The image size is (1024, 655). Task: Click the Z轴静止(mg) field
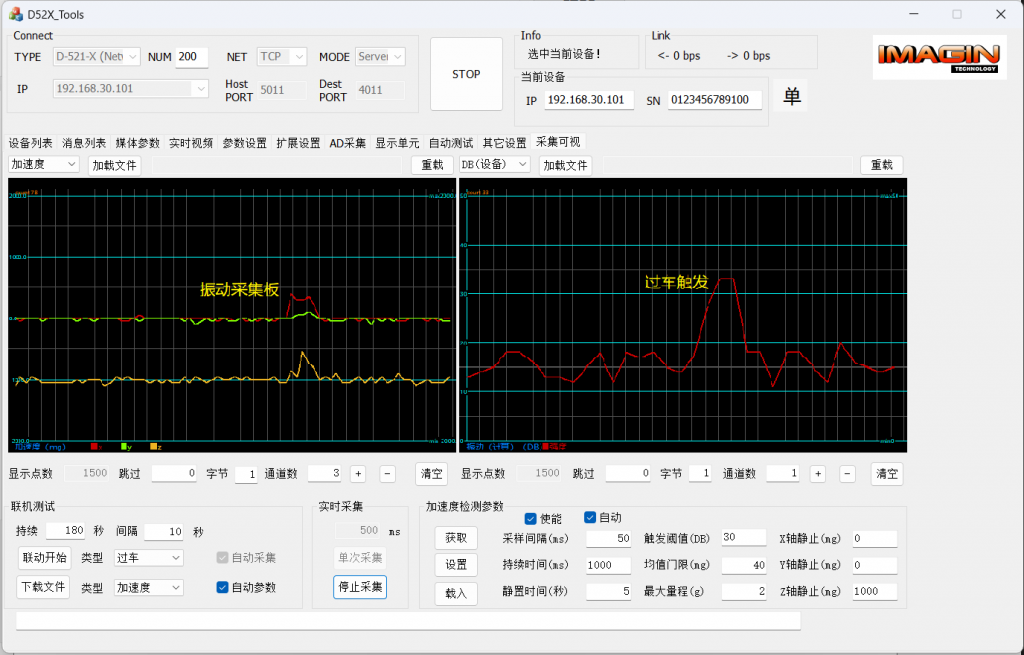click(875, 592)
